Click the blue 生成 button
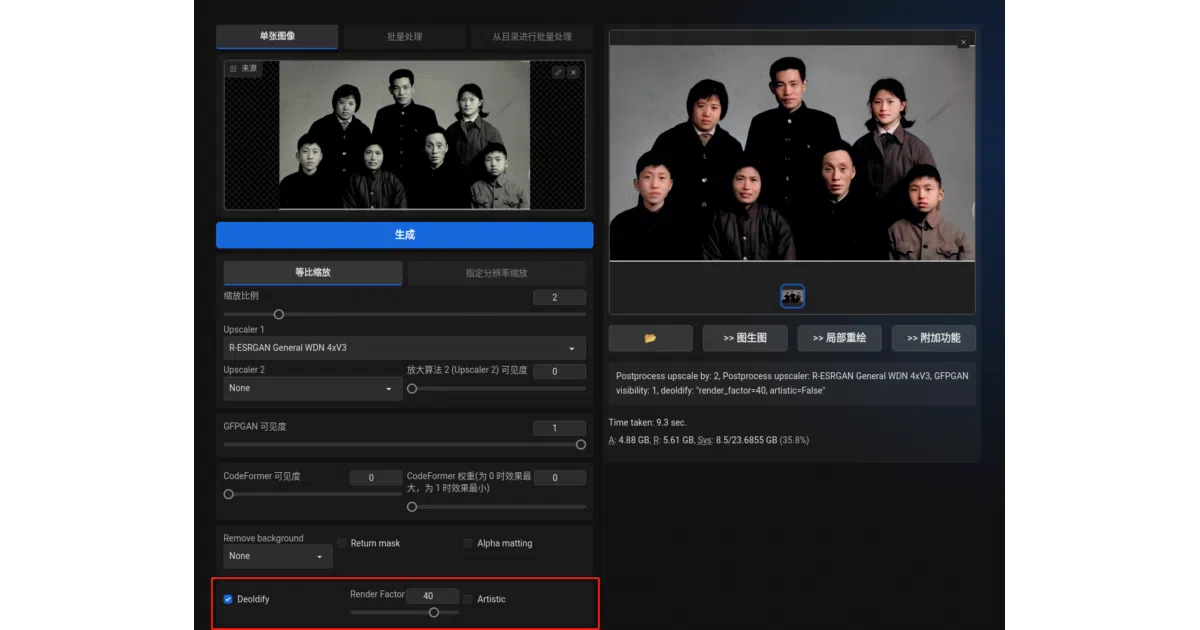Viewport: 1200px width, 630px height. [x=404, y=235]
